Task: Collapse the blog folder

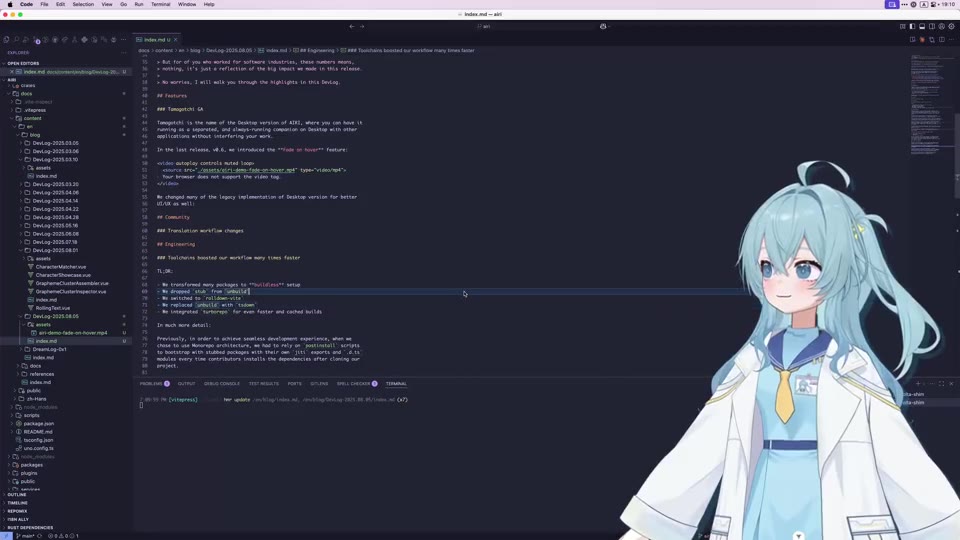Action: click(34, 135)
